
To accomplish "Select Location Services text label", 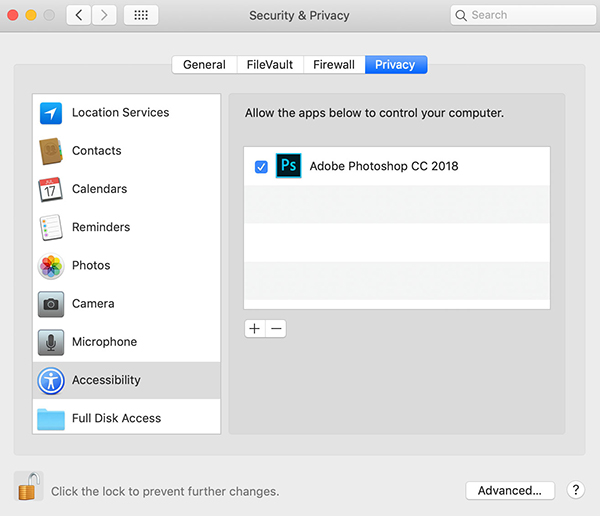I will click(121, 113).
